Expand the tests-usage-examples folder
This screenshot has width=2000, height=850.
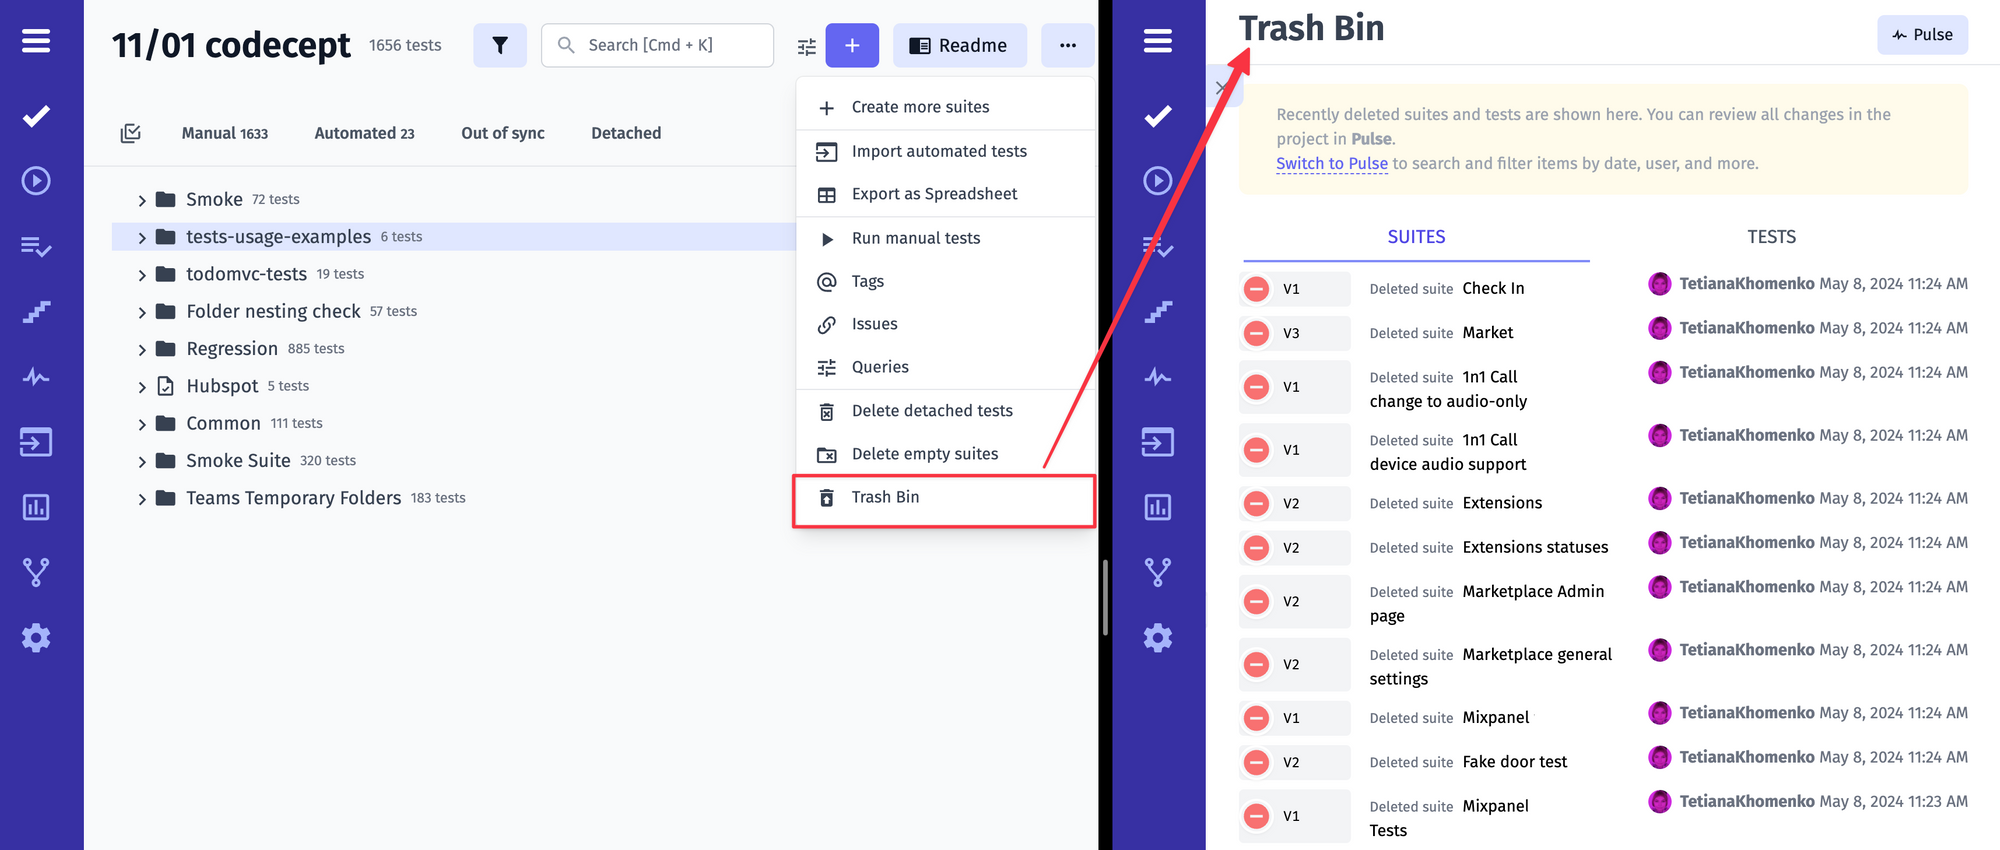pos(142,237)
